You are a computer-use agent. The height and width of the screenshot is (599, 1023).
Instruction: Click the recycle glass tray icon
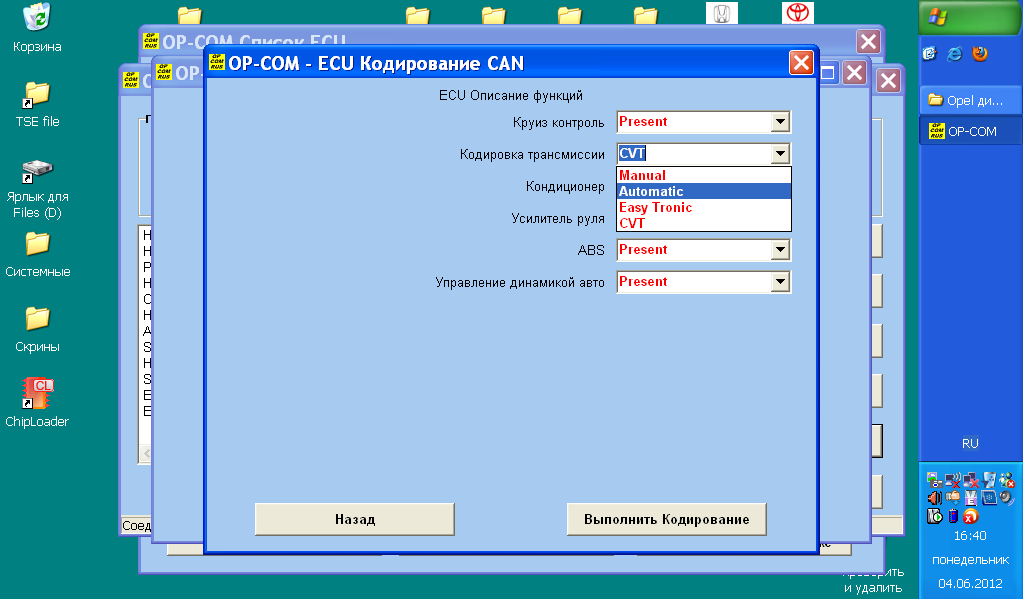(x=989, y=480)
